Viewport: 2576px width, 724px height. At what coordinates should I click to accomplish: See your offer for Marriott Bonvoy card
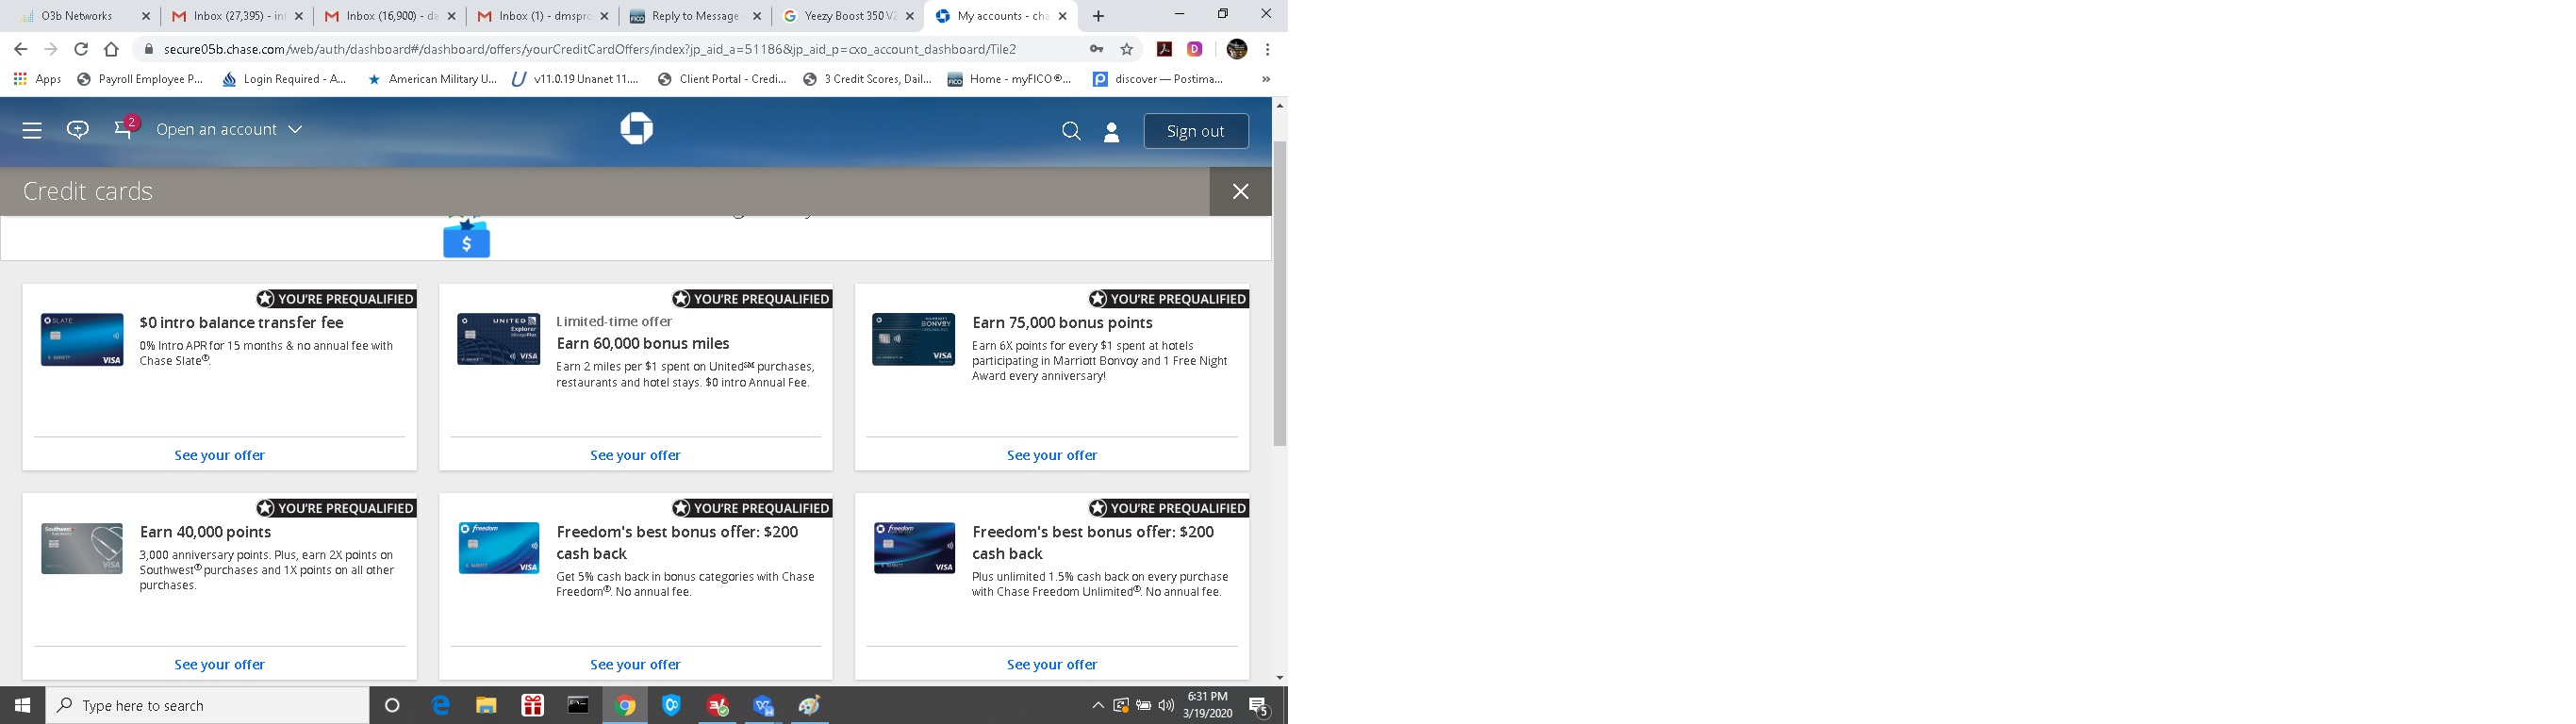(x=1052, y=455)
